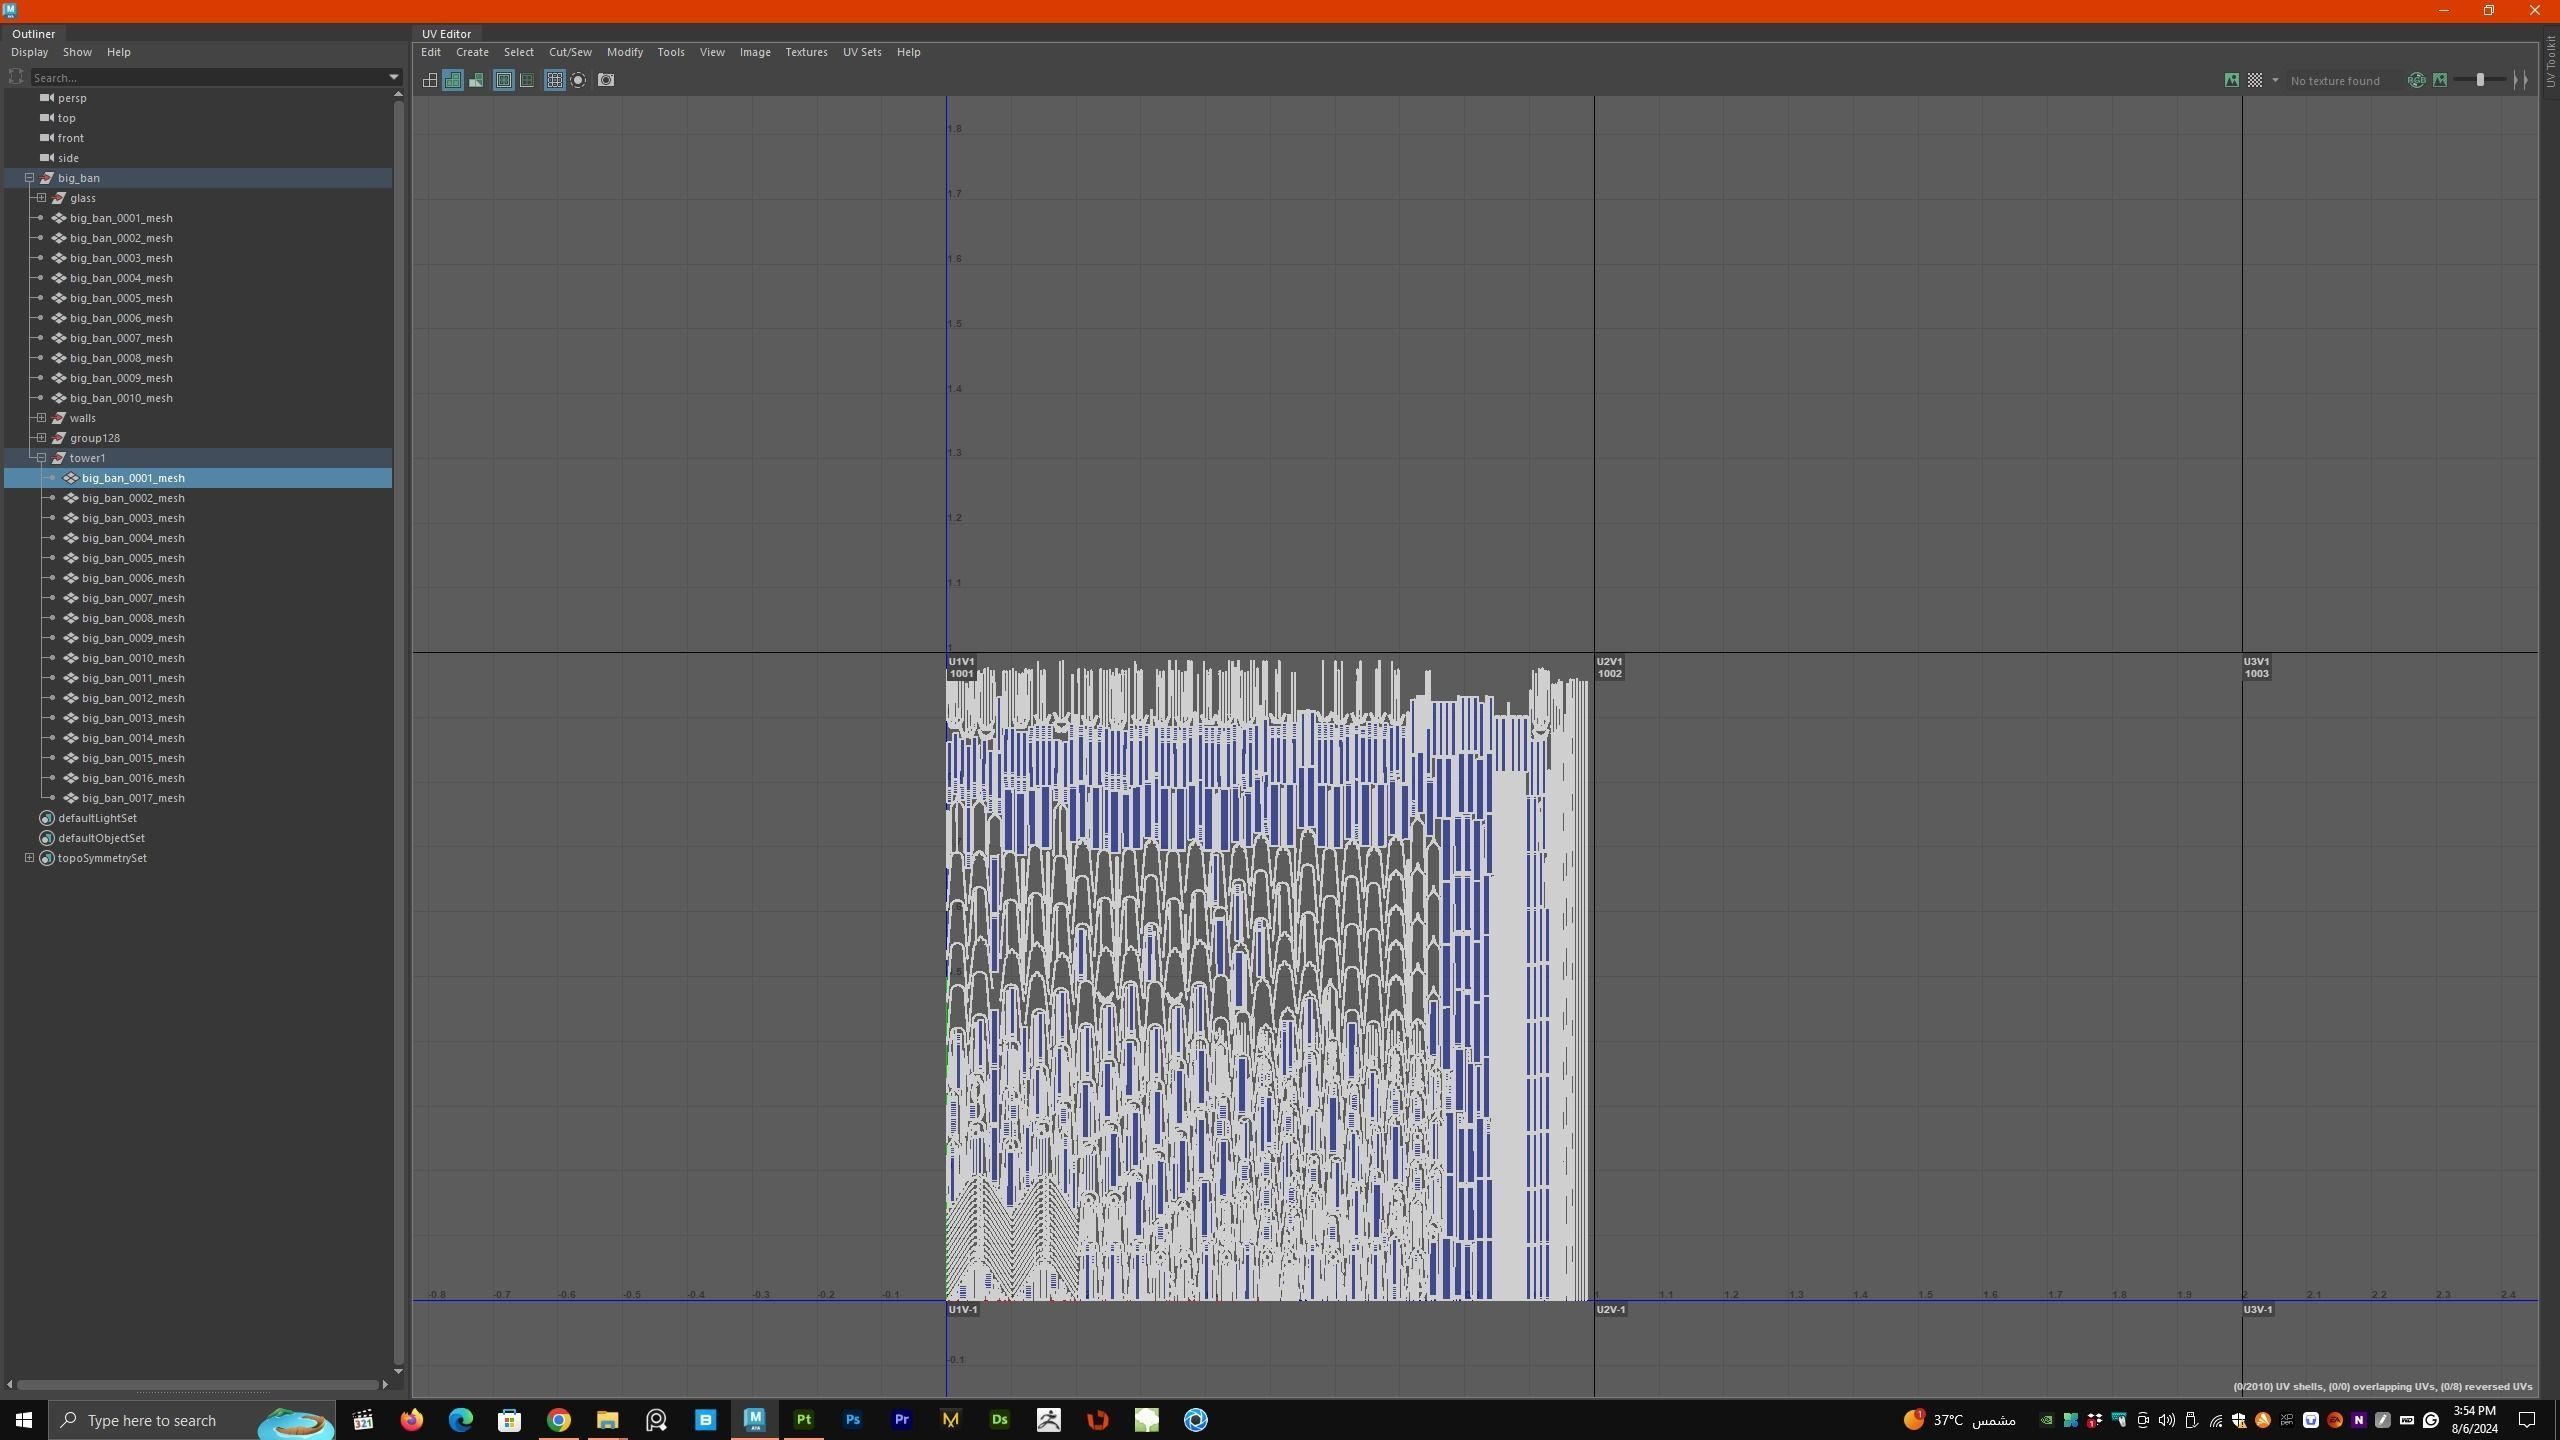This screenshot has height=1440, width=2560.
Task: Click the checkered pattern icon
Action: (2255, 80)
